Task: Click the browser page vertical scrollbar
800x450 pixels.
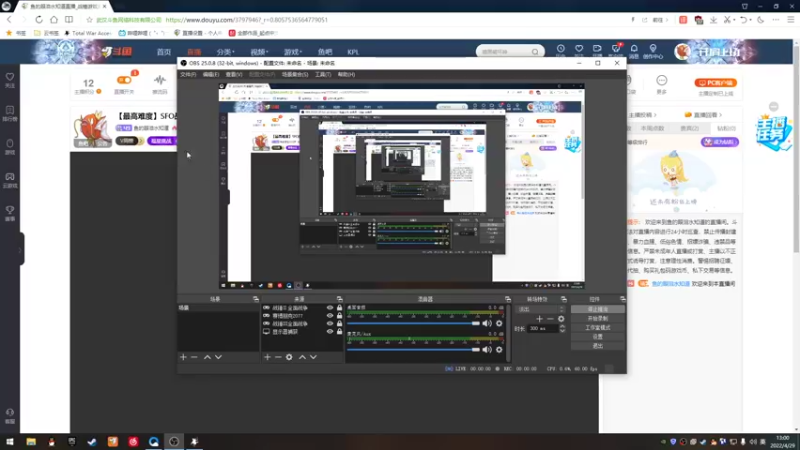Action: point(796,148)
